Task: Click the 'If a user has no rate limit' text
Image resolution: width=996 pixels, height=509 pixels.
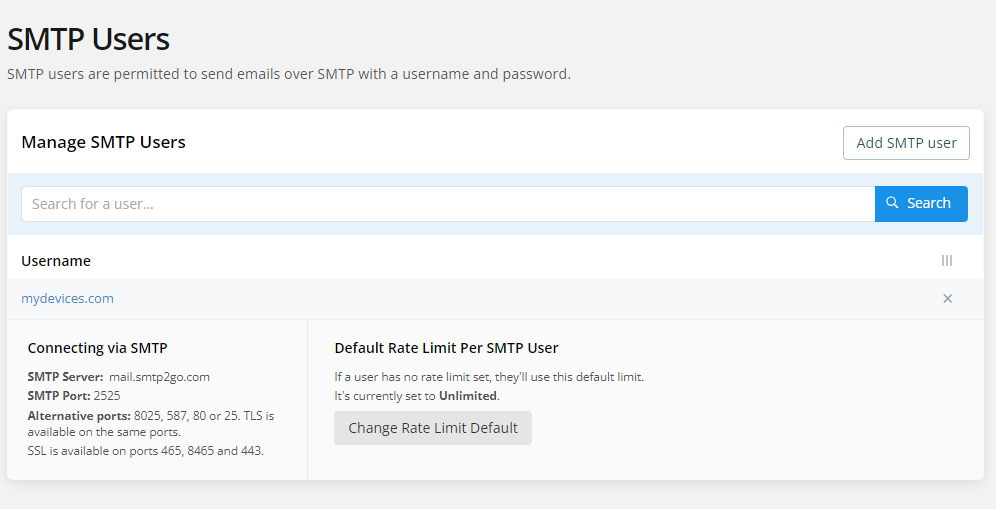Action: click(489, 377)
